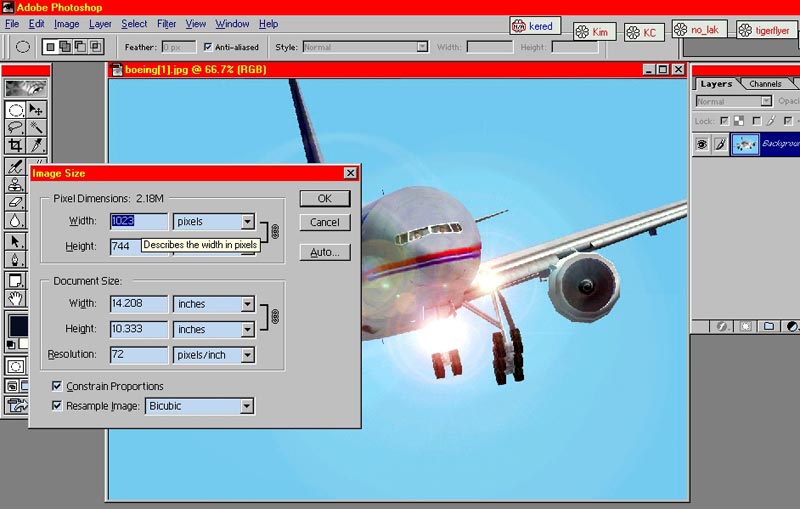
Task: Activate the Crop tool
Action: pyautogui.click(x=16, y=145)
